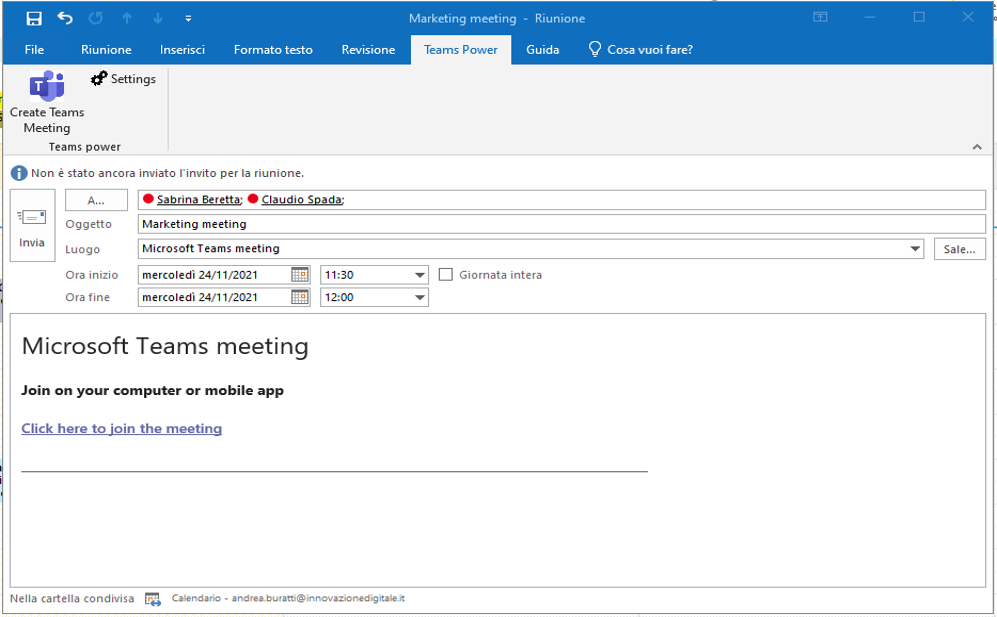The image size is (997, 617).
Task: Open the Inserisci ribbon tab
Action: (x=182, y=49)
